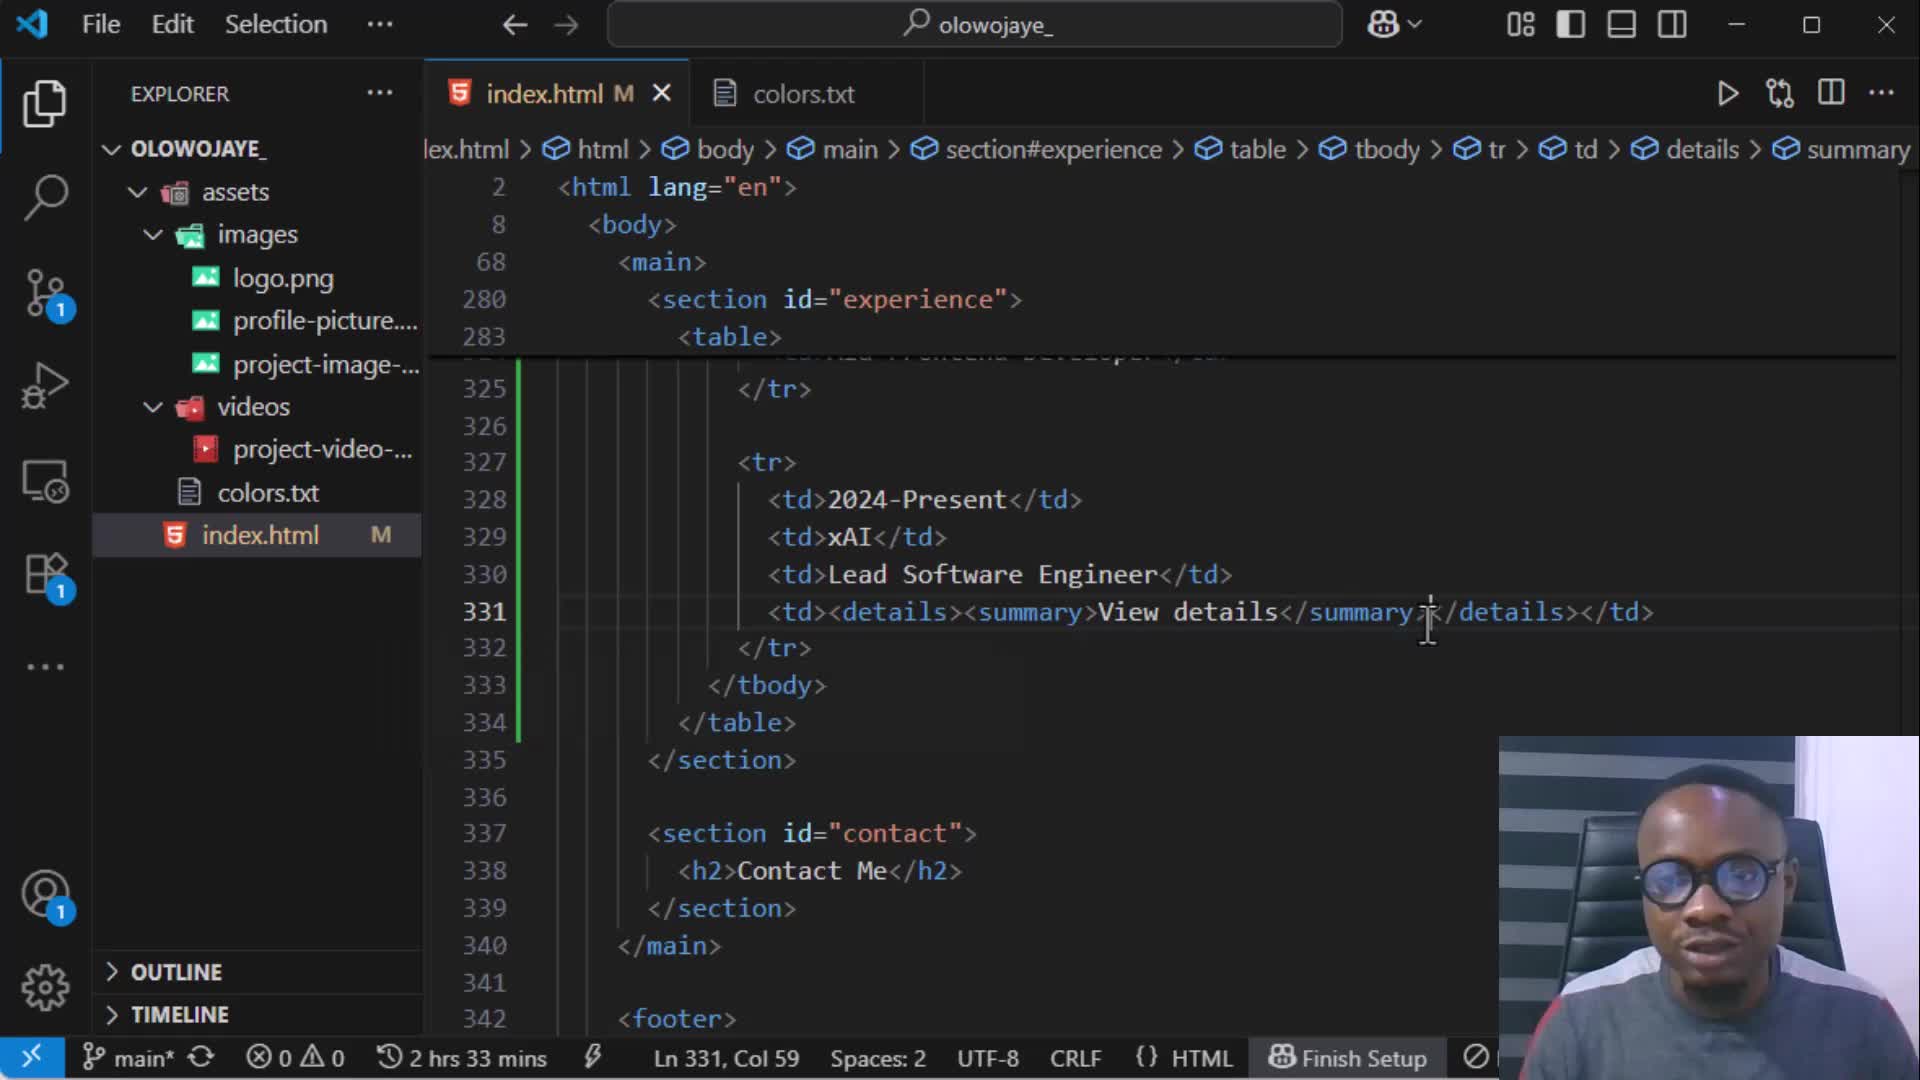The height and width of the screenshot is (1080, 1920).
Task: Customize layout icon in title bar
Action: pyautogui.click(x=1520, y=24)
